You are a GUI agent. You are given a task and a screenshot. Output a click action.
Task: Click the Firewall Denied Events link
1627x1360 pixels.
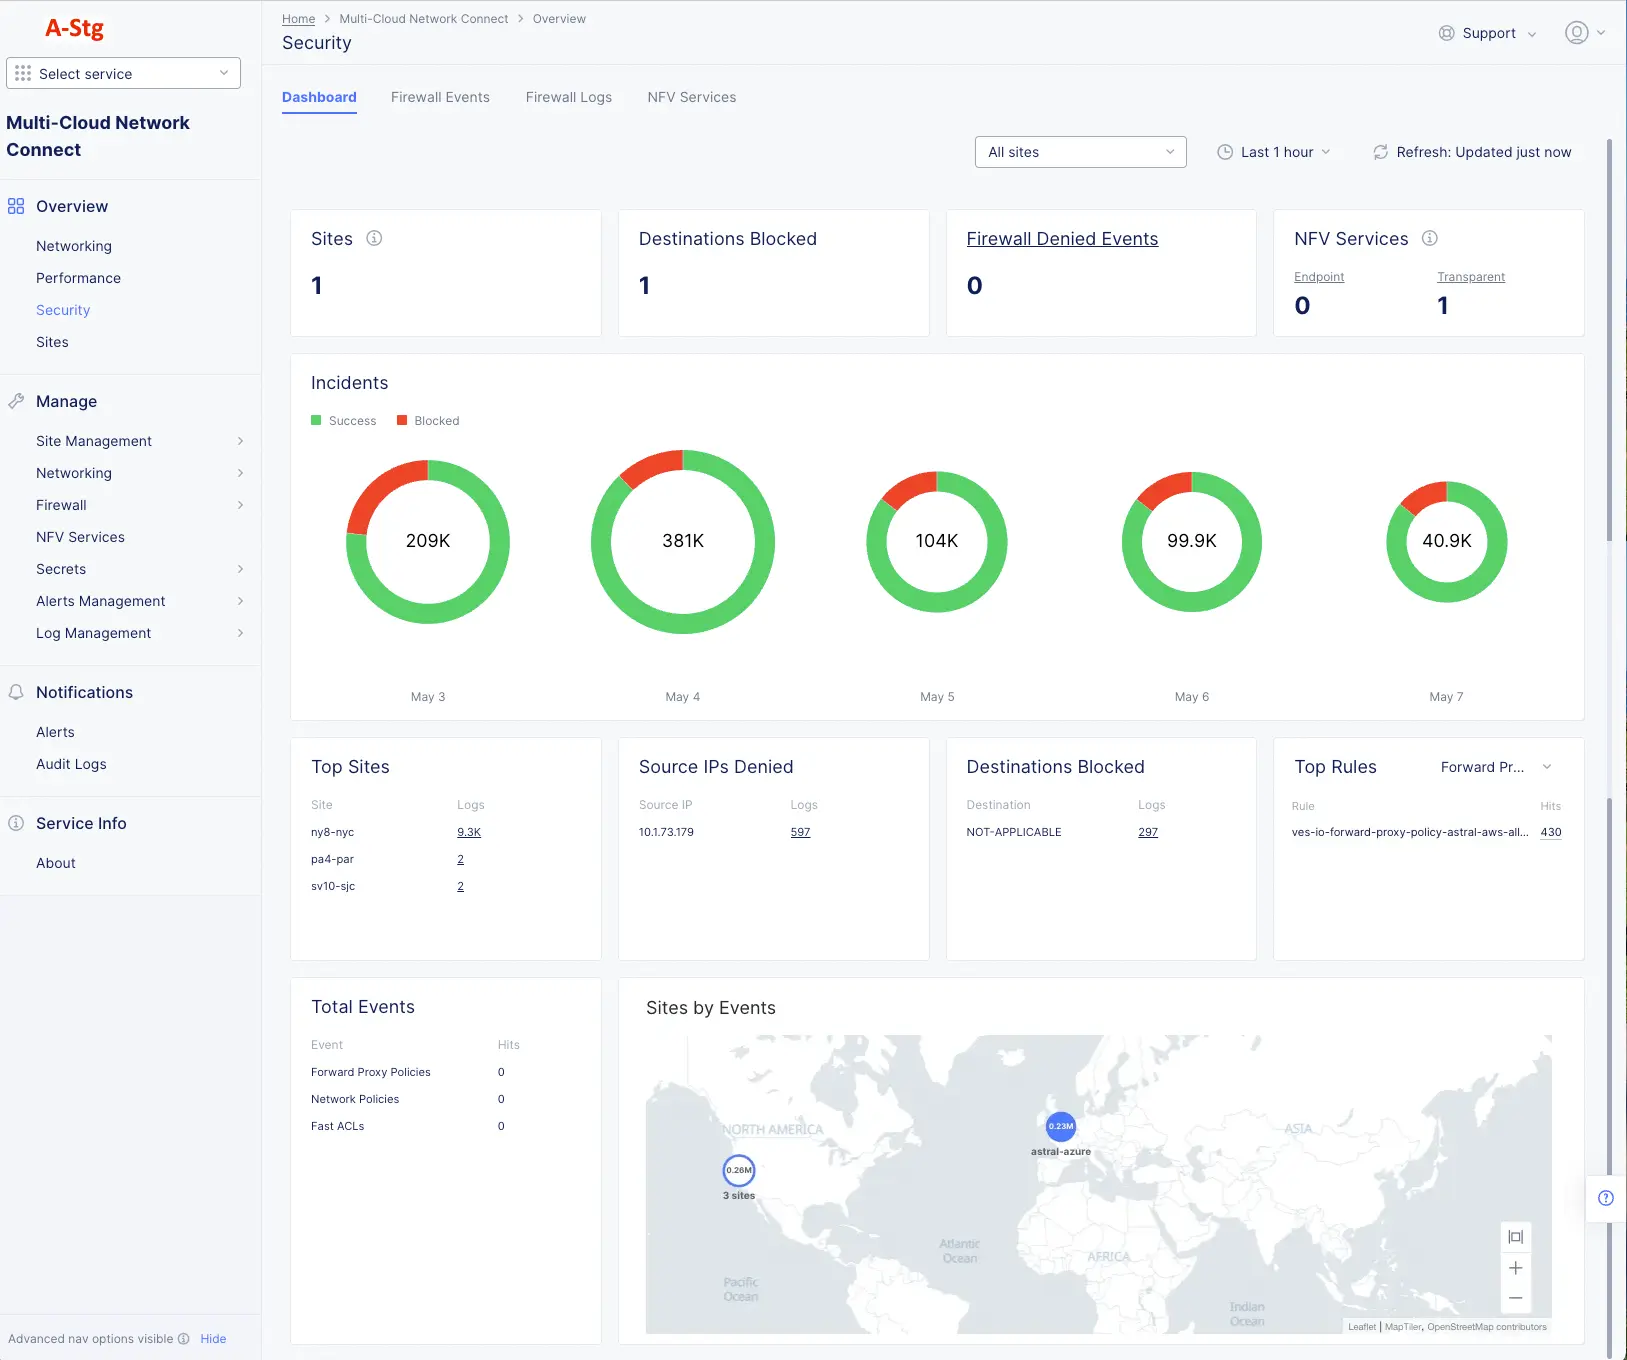pos(1062,238)
